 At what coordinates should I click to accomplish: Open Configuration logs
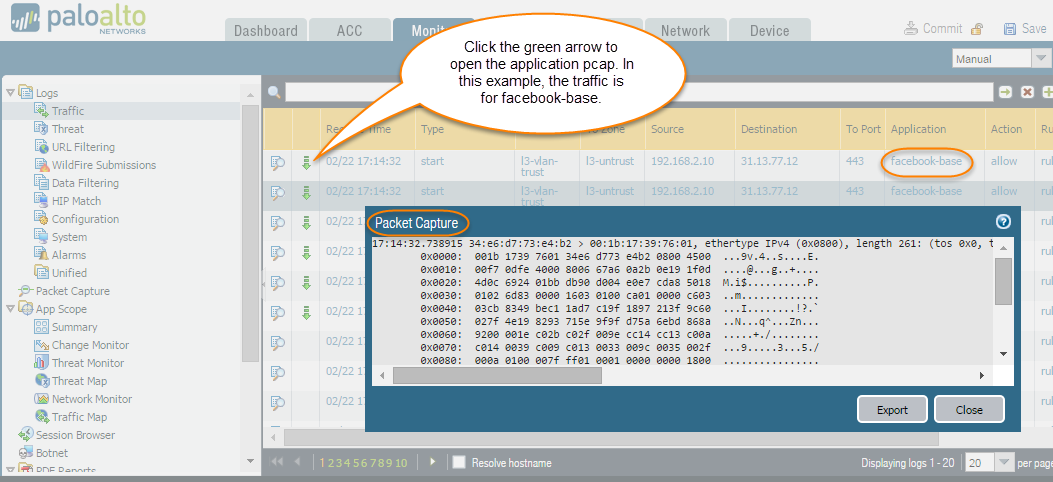[85, 219]
